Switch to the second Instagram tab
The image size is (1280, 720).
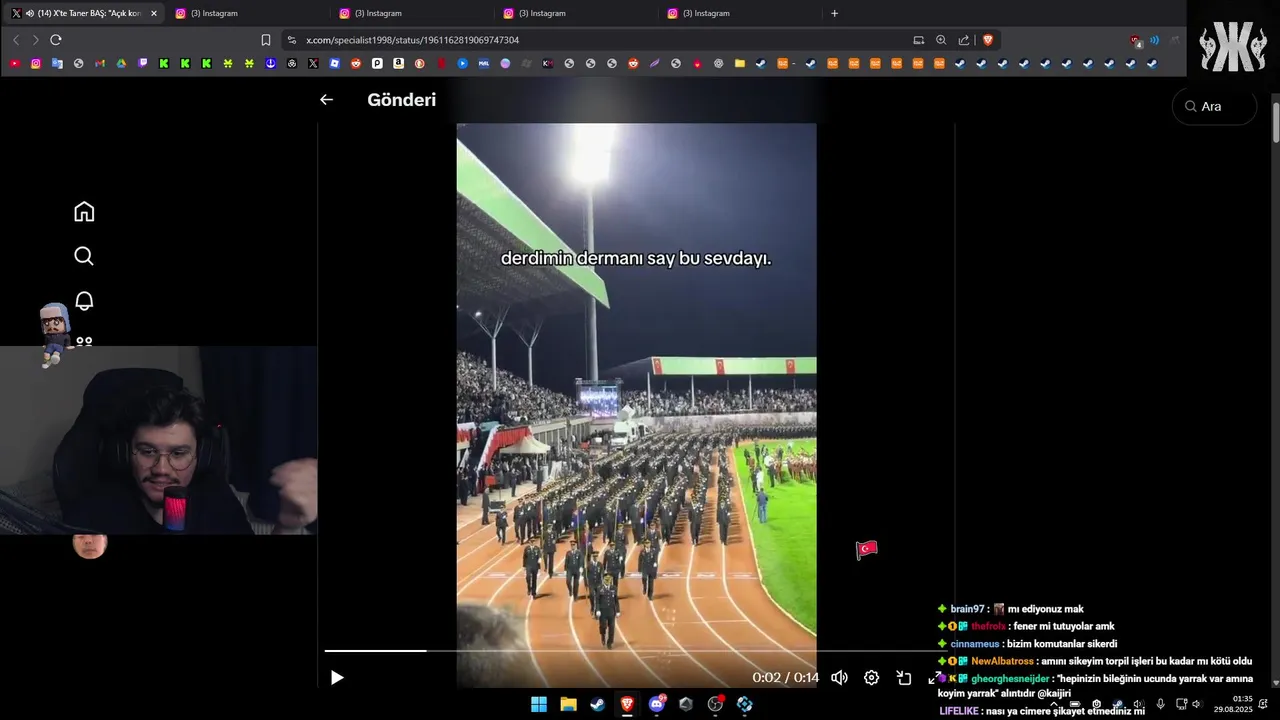point(409,13)
